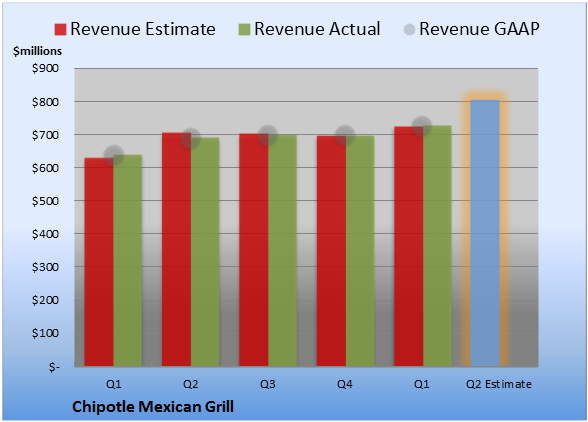Viewport: 588px width, 422px height.
Task: Select the blue Q2 Estimate bar
Action: coord(485,233)
